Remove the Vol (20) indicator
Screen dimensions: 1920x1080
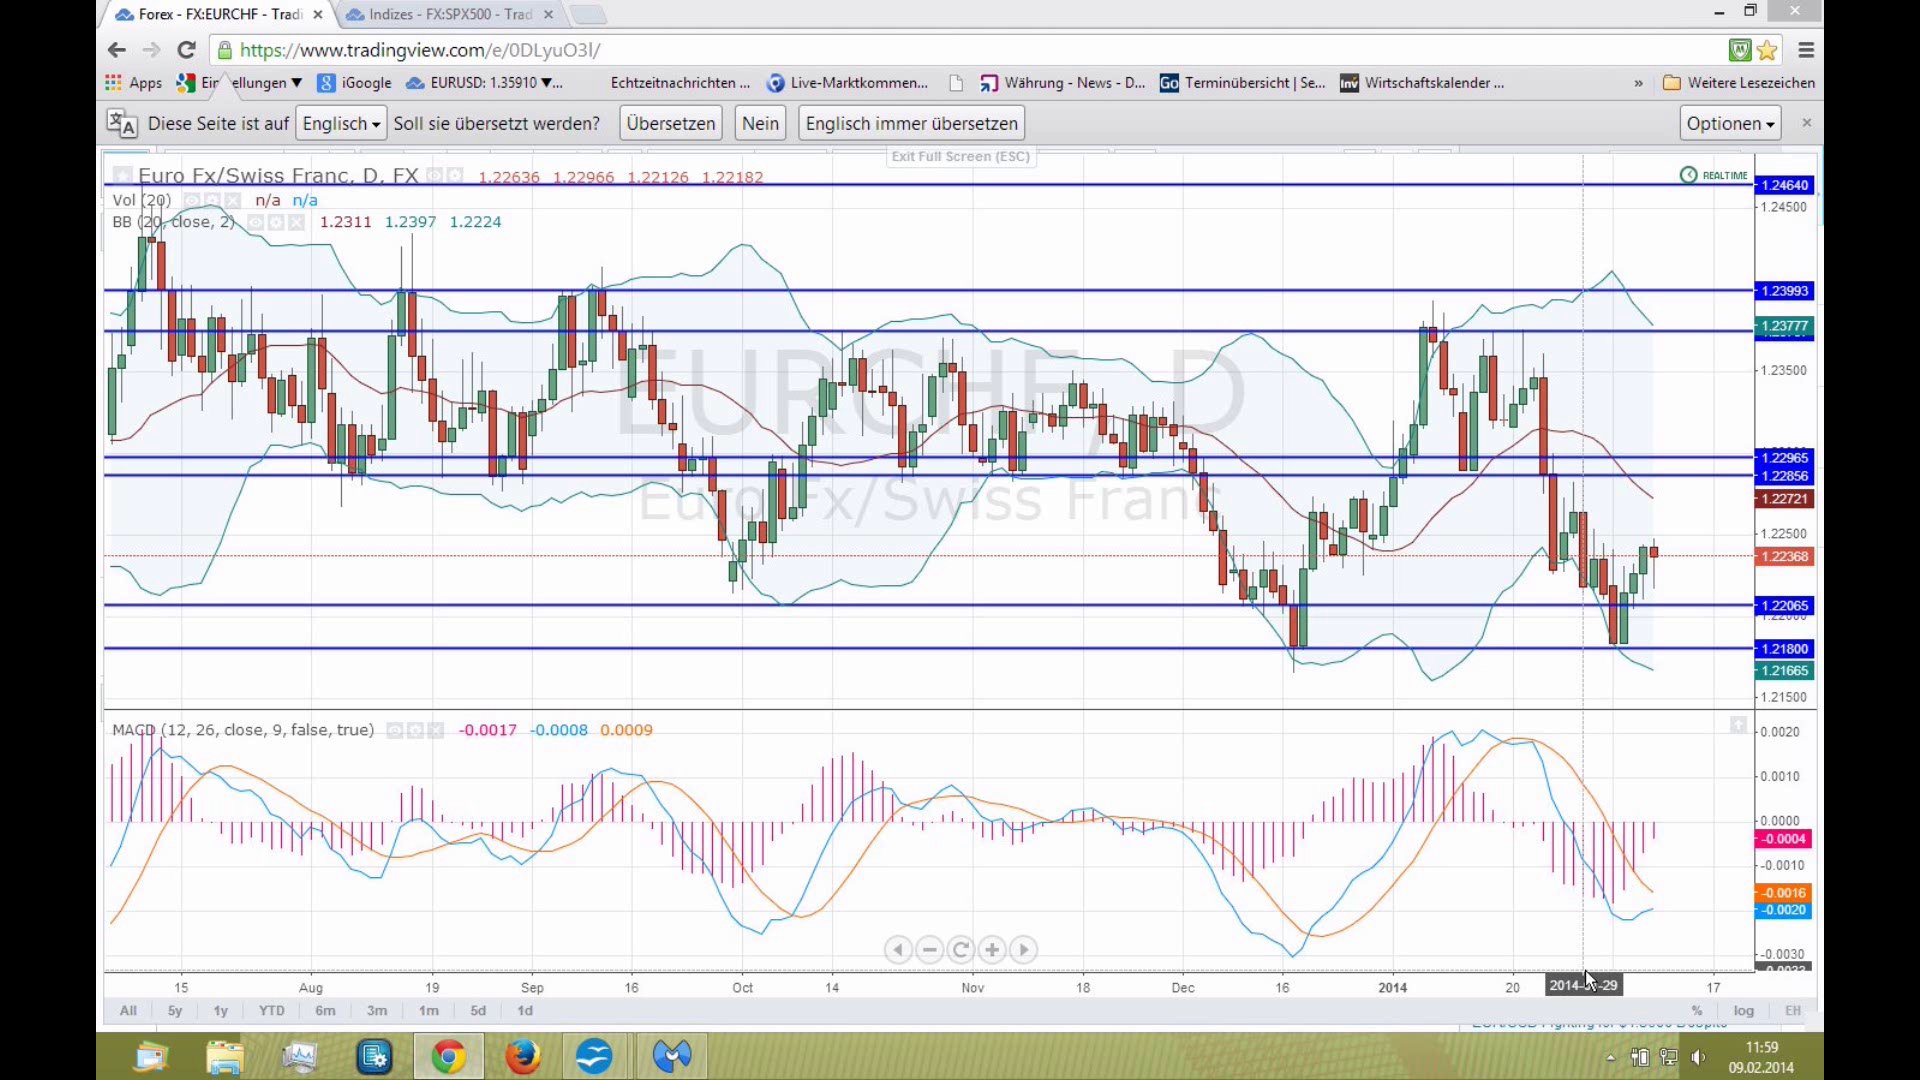[x=232, y=200]
